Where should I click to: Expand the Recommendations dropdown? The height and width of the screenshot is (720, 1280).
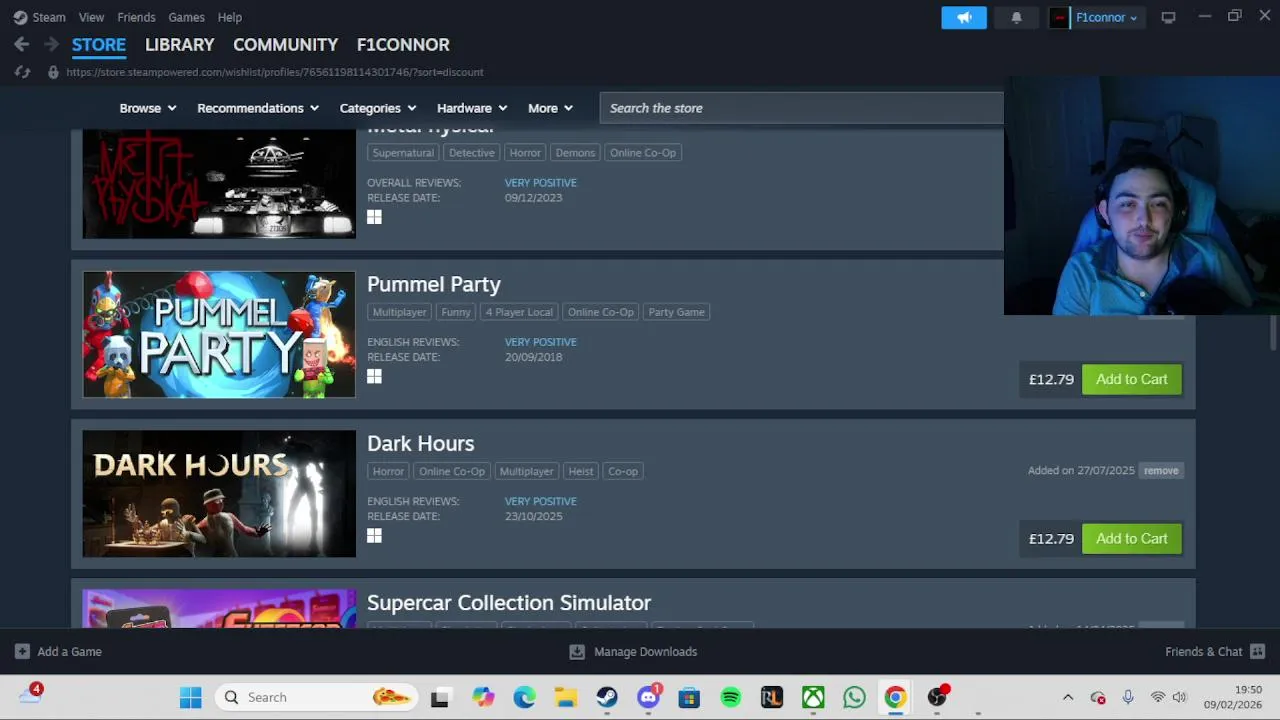[258, 108]
